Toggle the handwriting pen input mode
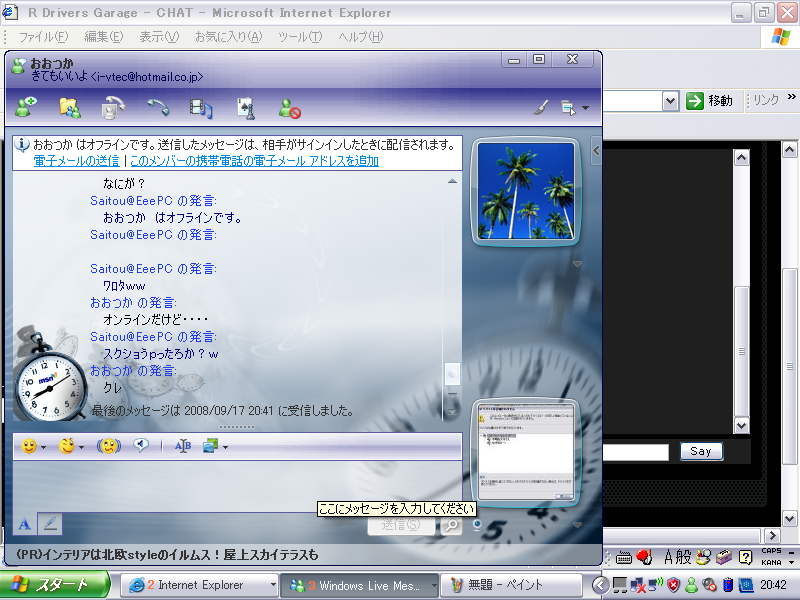This screenshot has width=800, height=600. pyautogui.click(x=51, y=523)
